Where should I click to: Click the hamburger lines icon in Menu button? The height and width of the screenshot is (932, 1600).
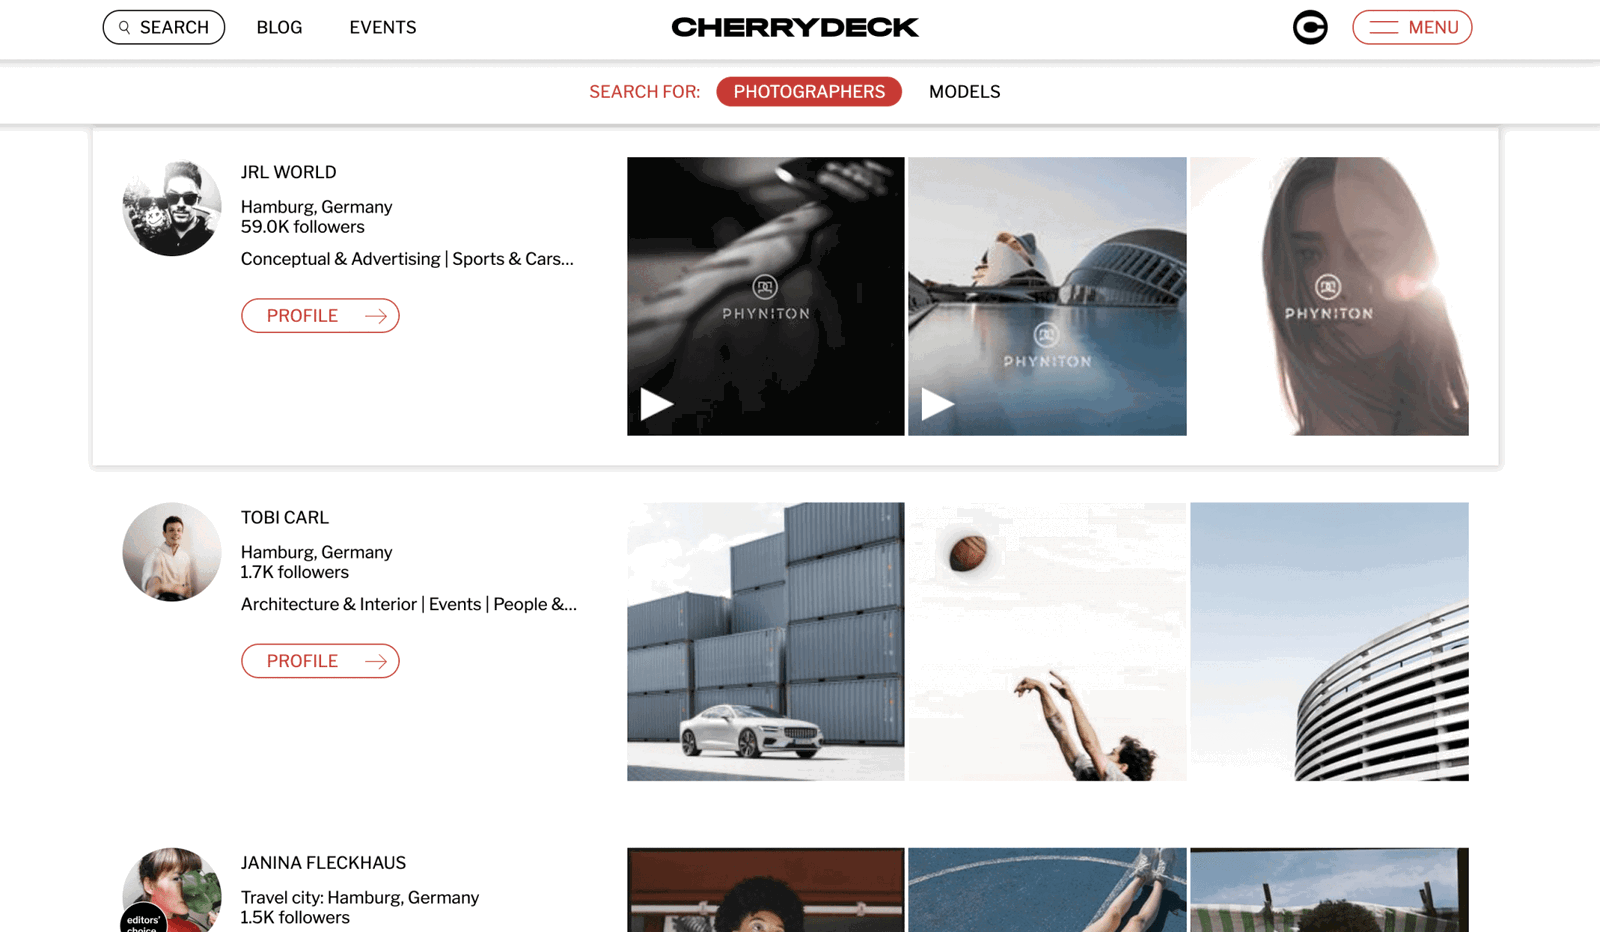point(1384,28)
